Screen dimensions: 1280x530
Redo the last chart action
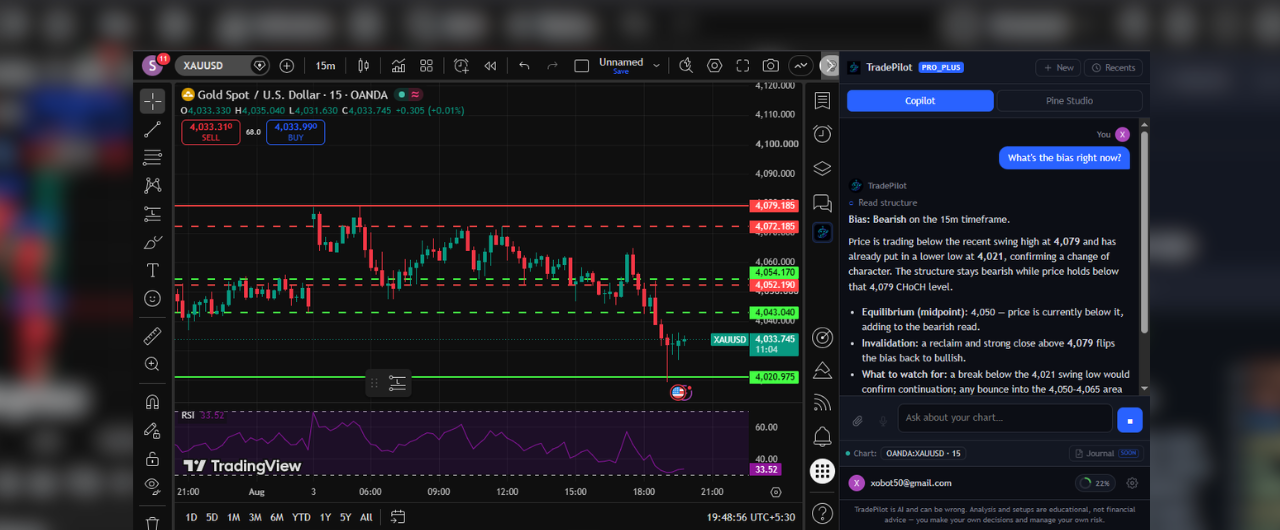(x=552, y=65)
